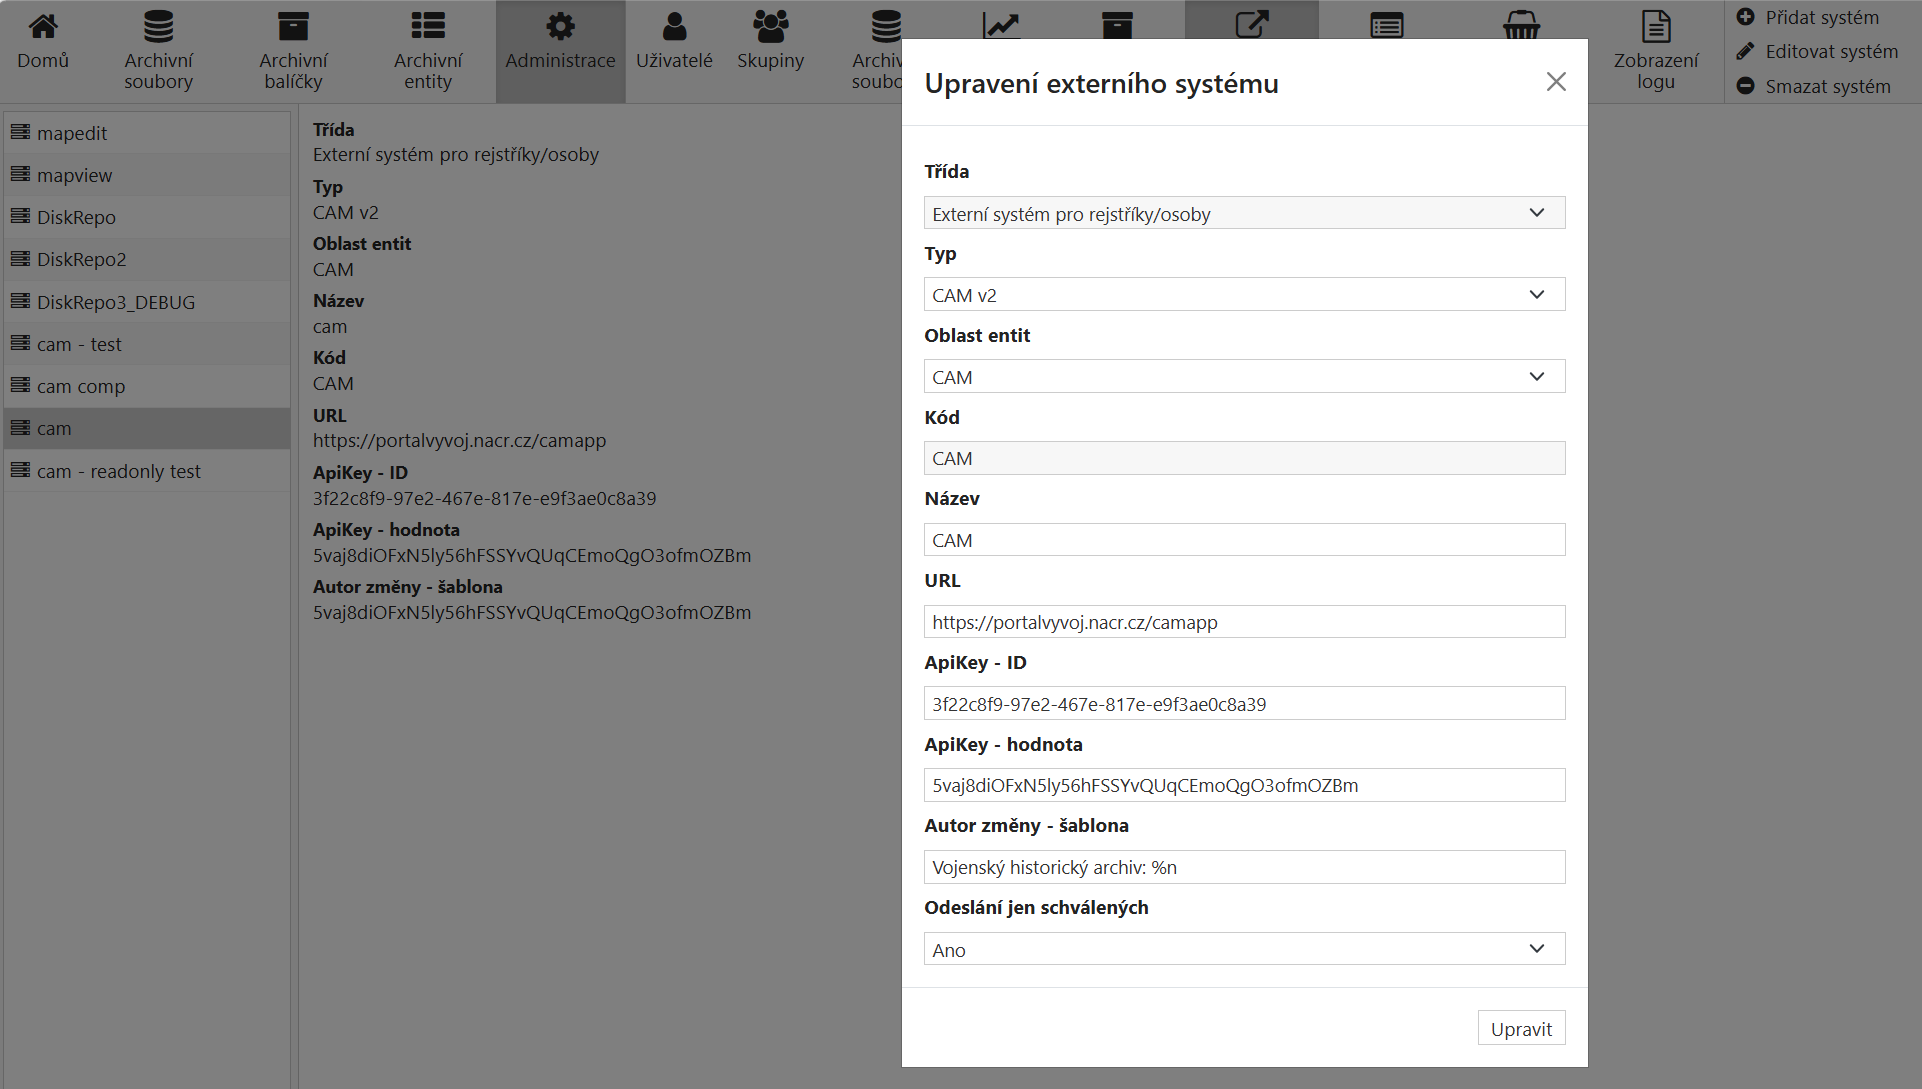Viewport: 1922px width, 1089px height.
Task: Open Archivní entity list icon
Action: (x=428, y=26)
